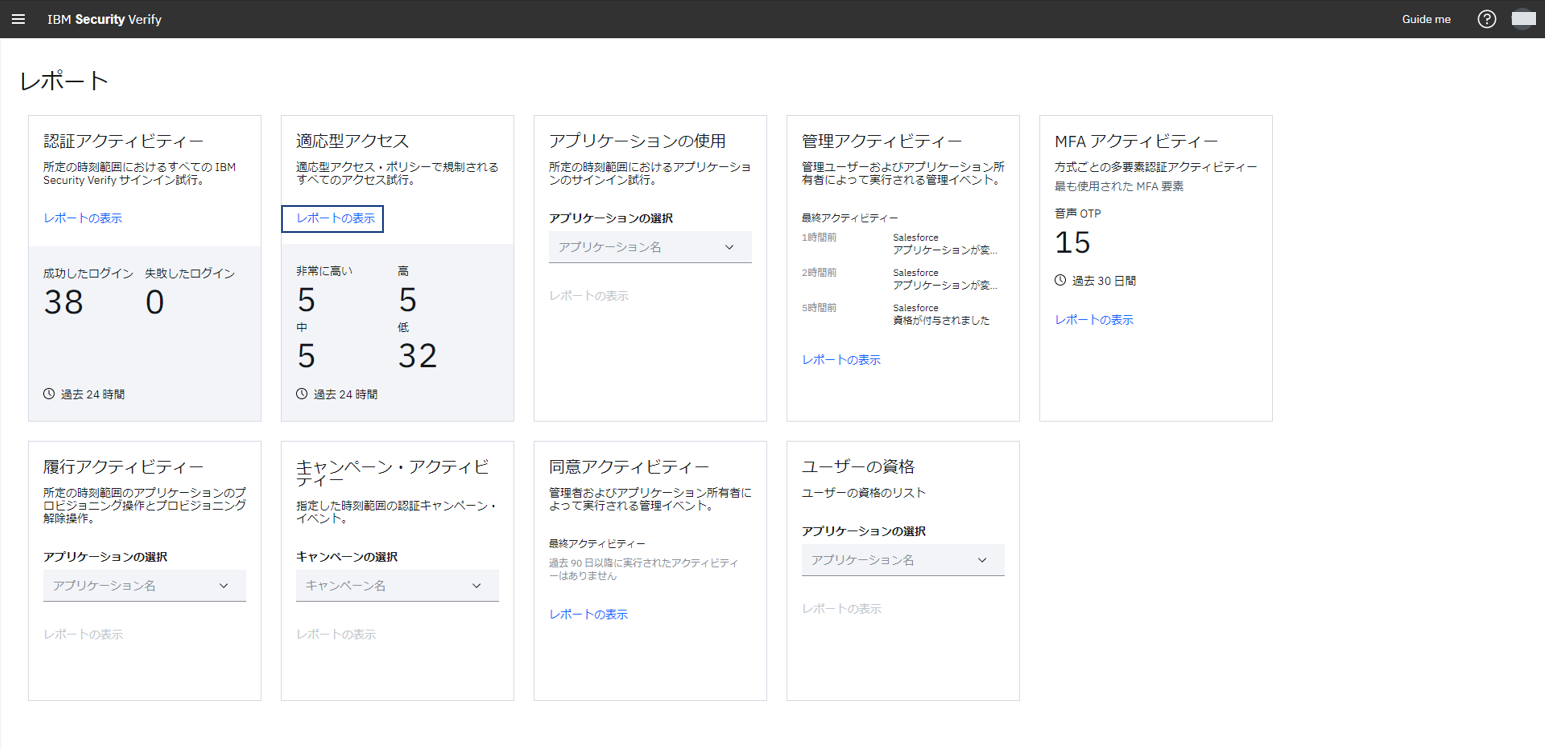
Task: Click chevron in キャンペーン名 dropdown
Action: click(x=476, y=585)
